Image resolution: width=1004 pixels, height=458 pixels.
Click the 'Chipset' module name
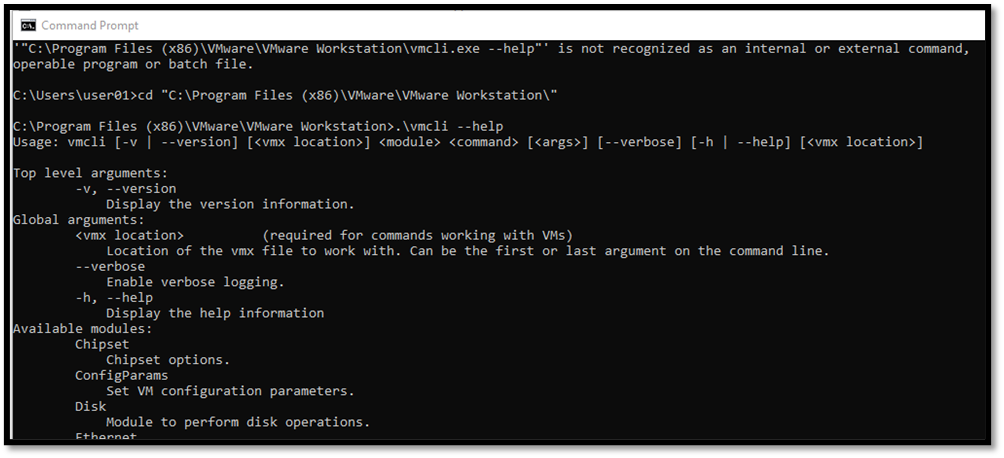tap(102, 344)
